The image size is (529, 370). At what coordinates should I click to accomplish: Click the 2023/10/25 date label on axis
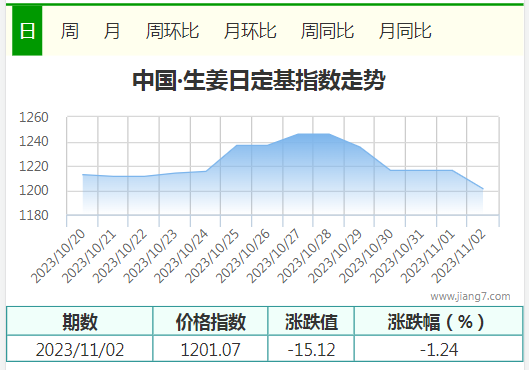[213, 256]
